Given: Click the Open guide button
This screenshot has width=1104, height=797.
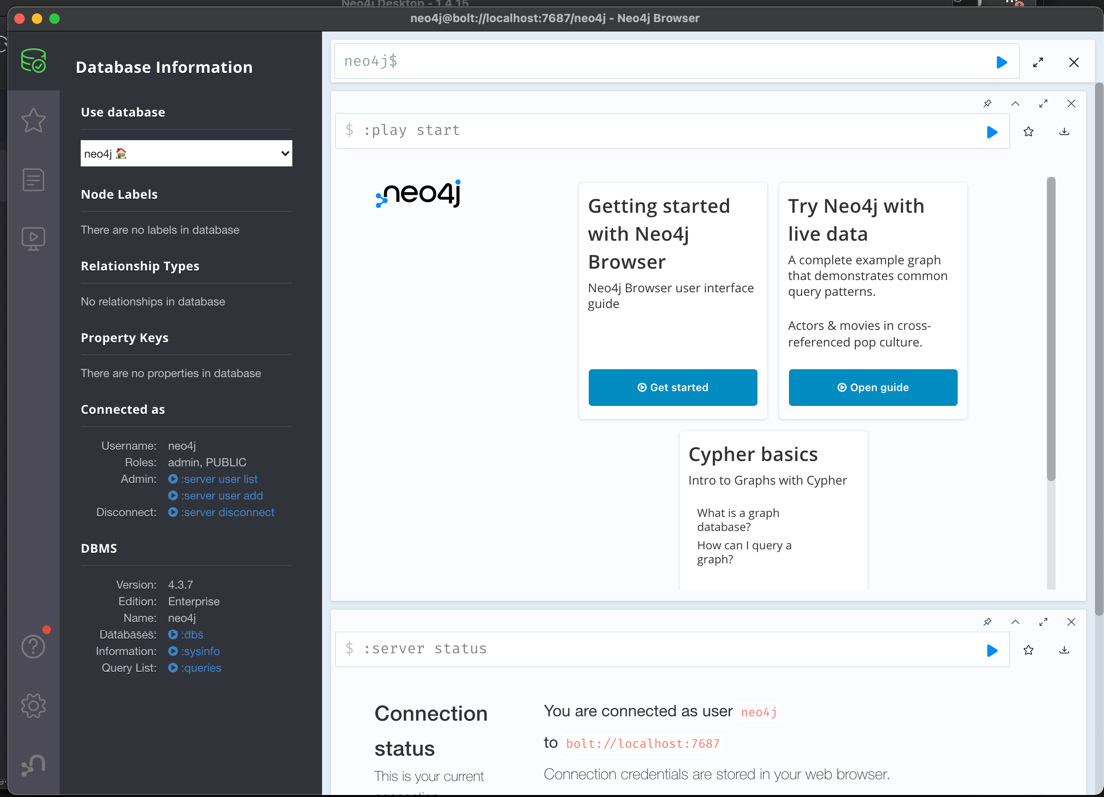Looking at the screenshot, I should pyautogui.click(x=872, y=387).
